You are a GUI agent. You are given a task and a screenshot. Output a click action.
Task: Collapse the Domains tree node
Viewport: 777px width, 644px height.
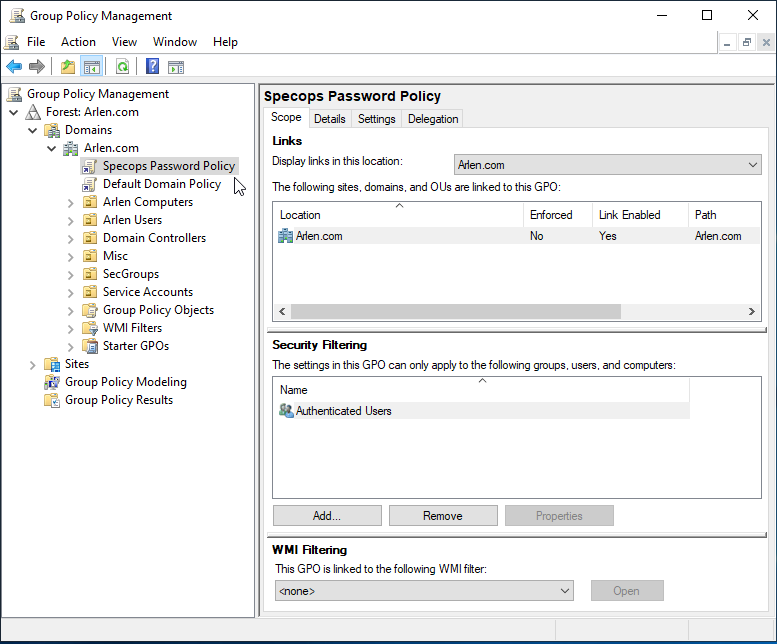[x=33, y=130]
